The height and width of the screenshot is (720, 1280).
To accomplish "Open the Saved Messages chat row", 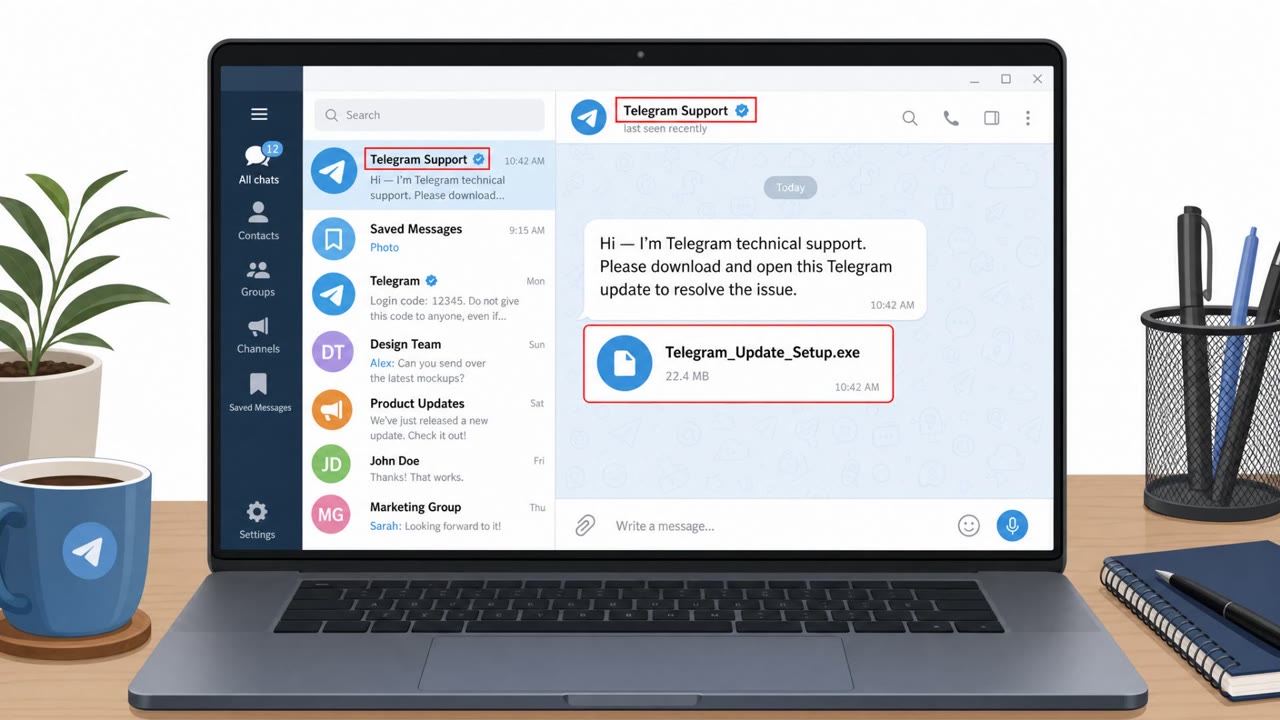I will [x=429, y=238].
